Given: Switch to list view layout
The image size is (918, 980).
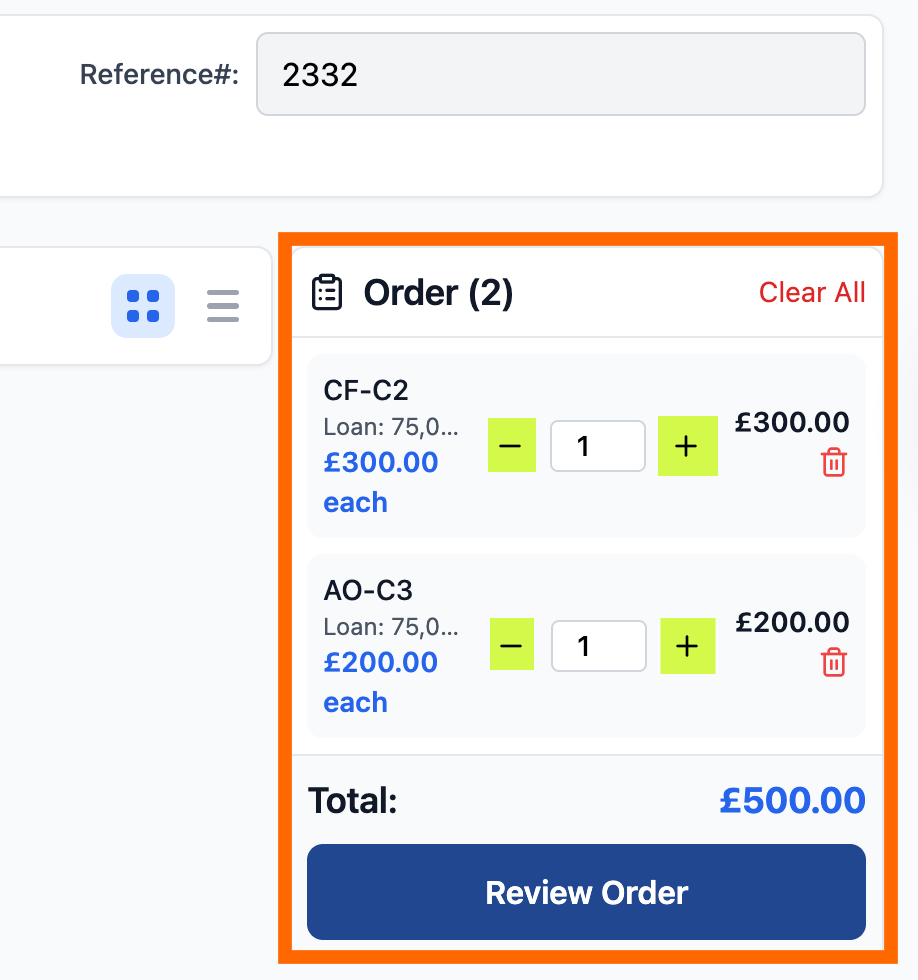Looking at the screenshot, I should pos(223,306).
